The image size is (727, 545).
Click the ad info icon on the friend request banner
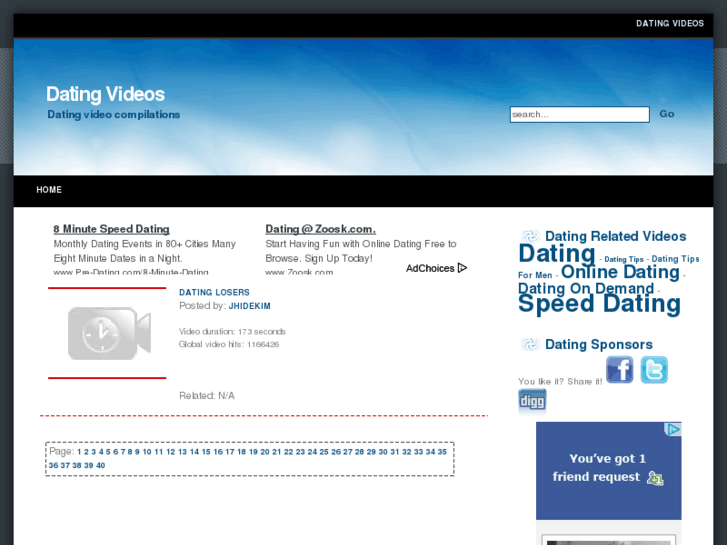coord(674,430)
